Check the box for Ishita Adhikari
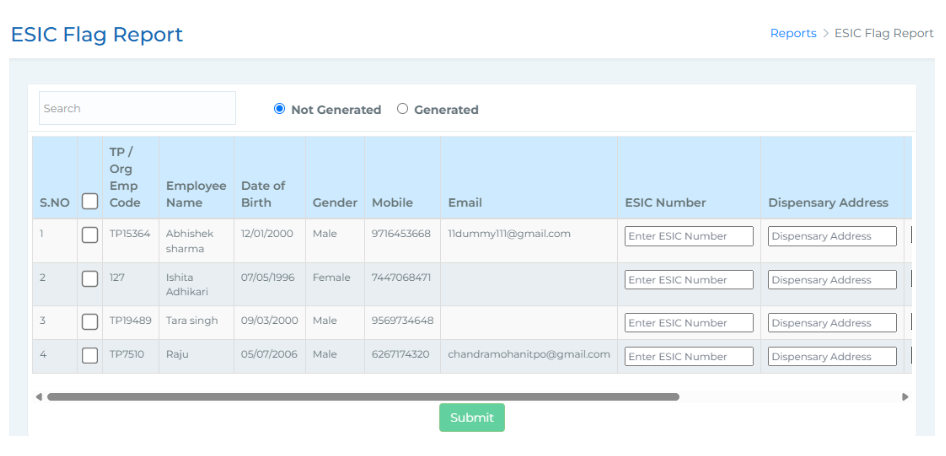Screen dimensions: 946x456 click(90, 279)
